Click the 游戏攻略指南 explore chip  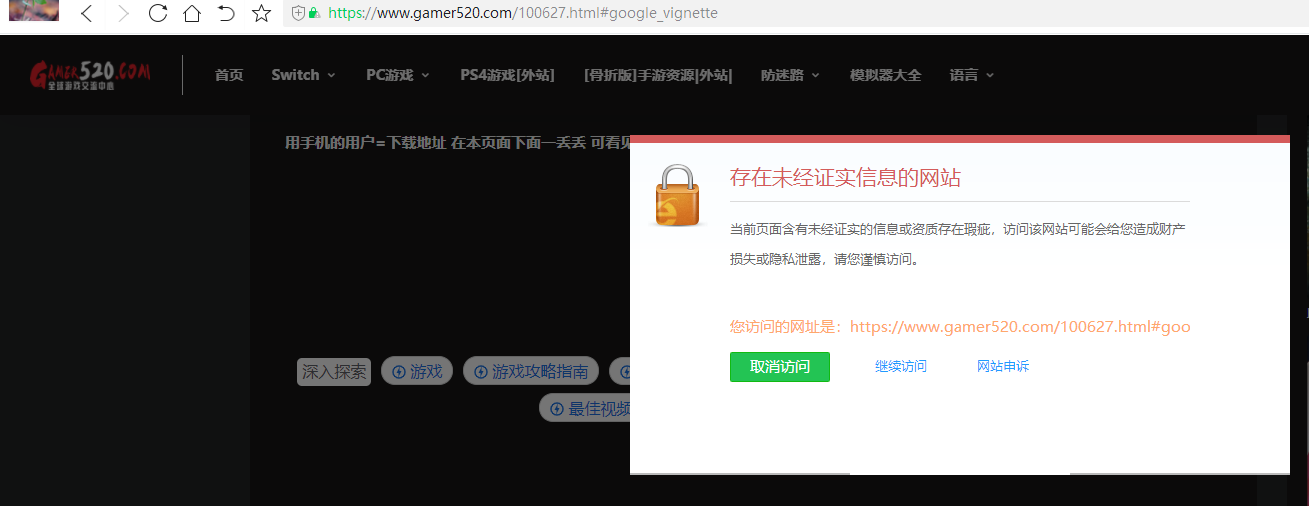[531, 372]
